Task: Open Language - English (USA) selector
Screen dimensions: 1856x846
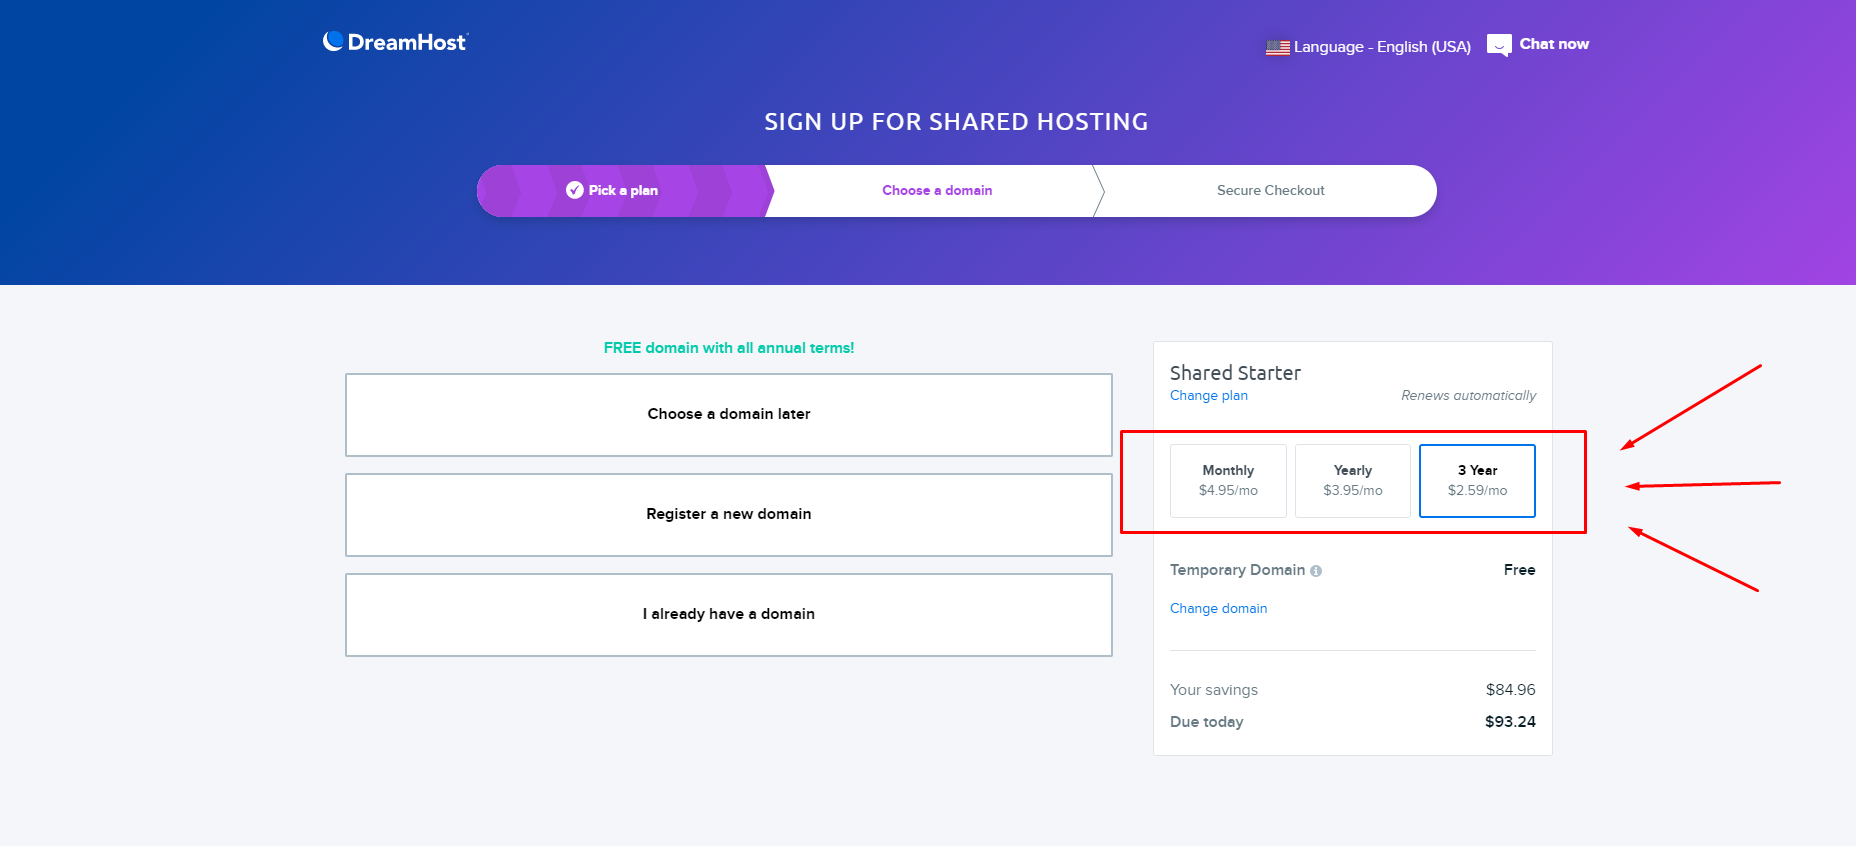Action: tap(1369, 47)
